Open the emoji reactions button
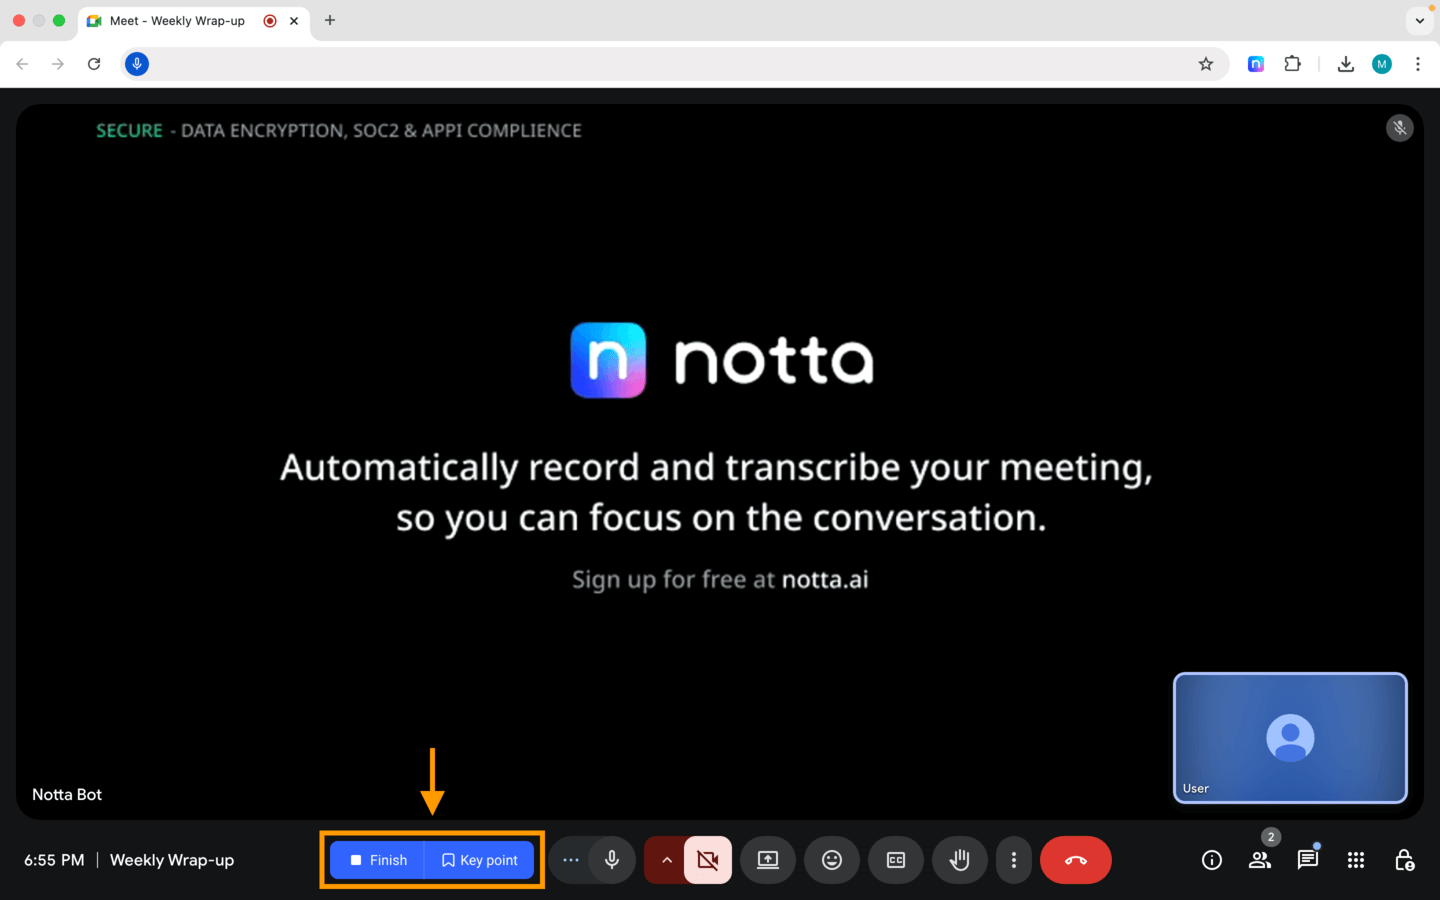Viewport: 1440px width, 900px height. point(832,860)
